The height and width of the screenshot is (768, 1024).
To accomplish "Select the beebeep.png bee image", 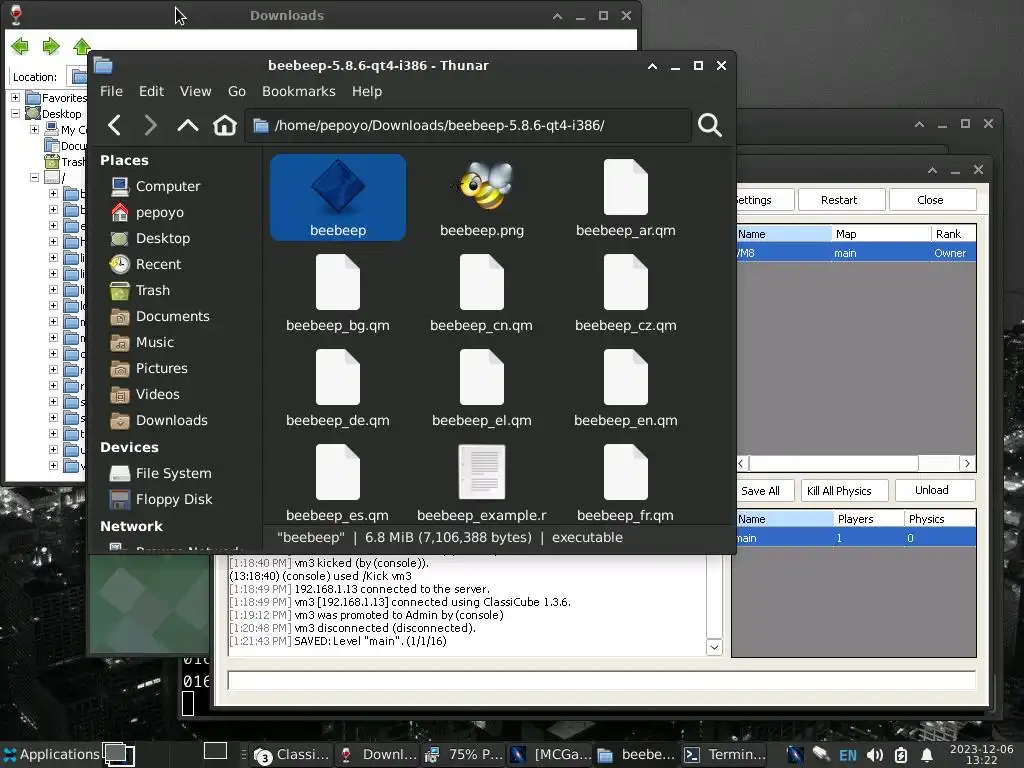I will (482, 197).
